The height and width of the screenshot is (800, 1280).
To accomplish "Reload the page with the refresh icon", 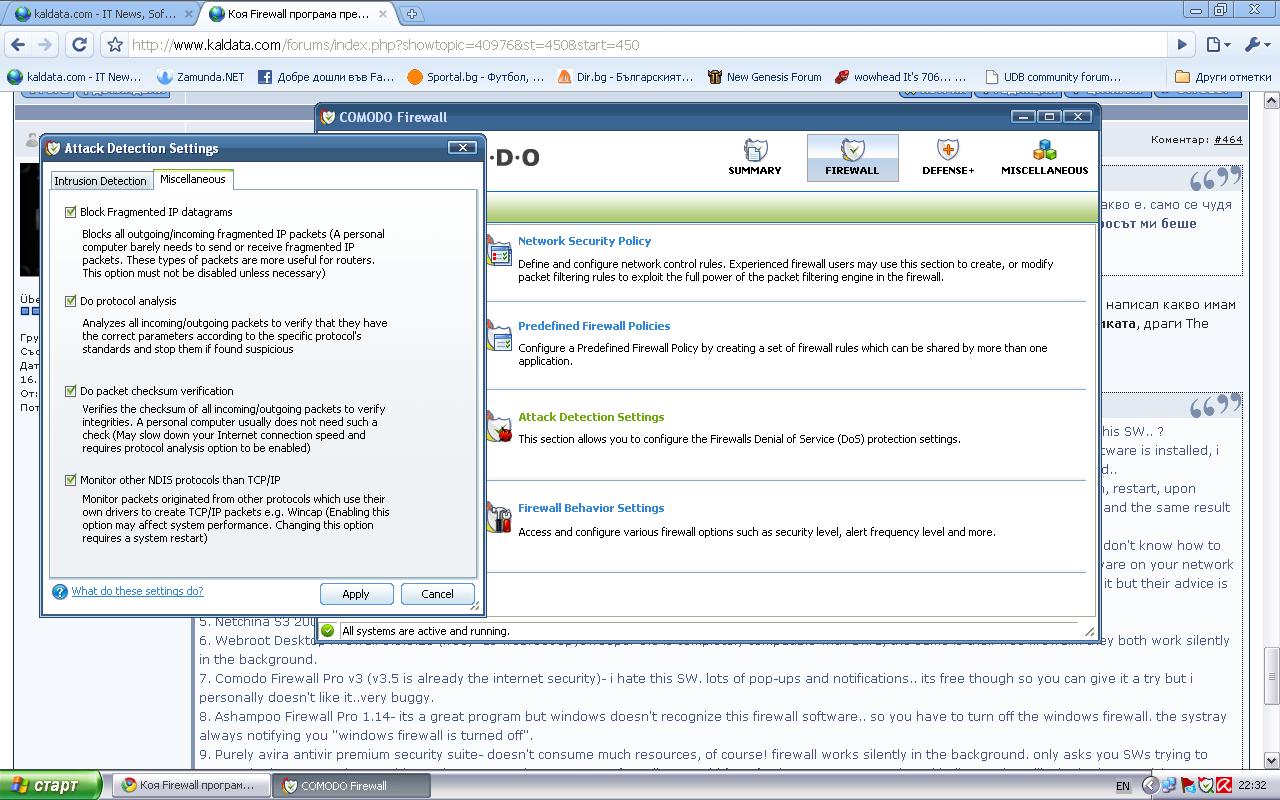I will [x=80, y=44].
